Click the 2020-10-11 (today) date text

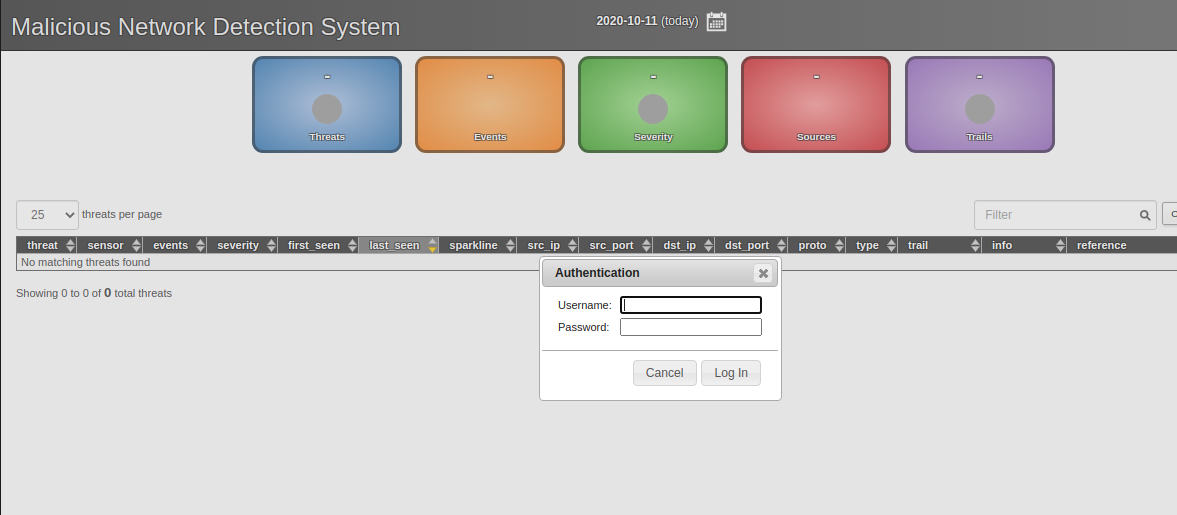(647, 21)
